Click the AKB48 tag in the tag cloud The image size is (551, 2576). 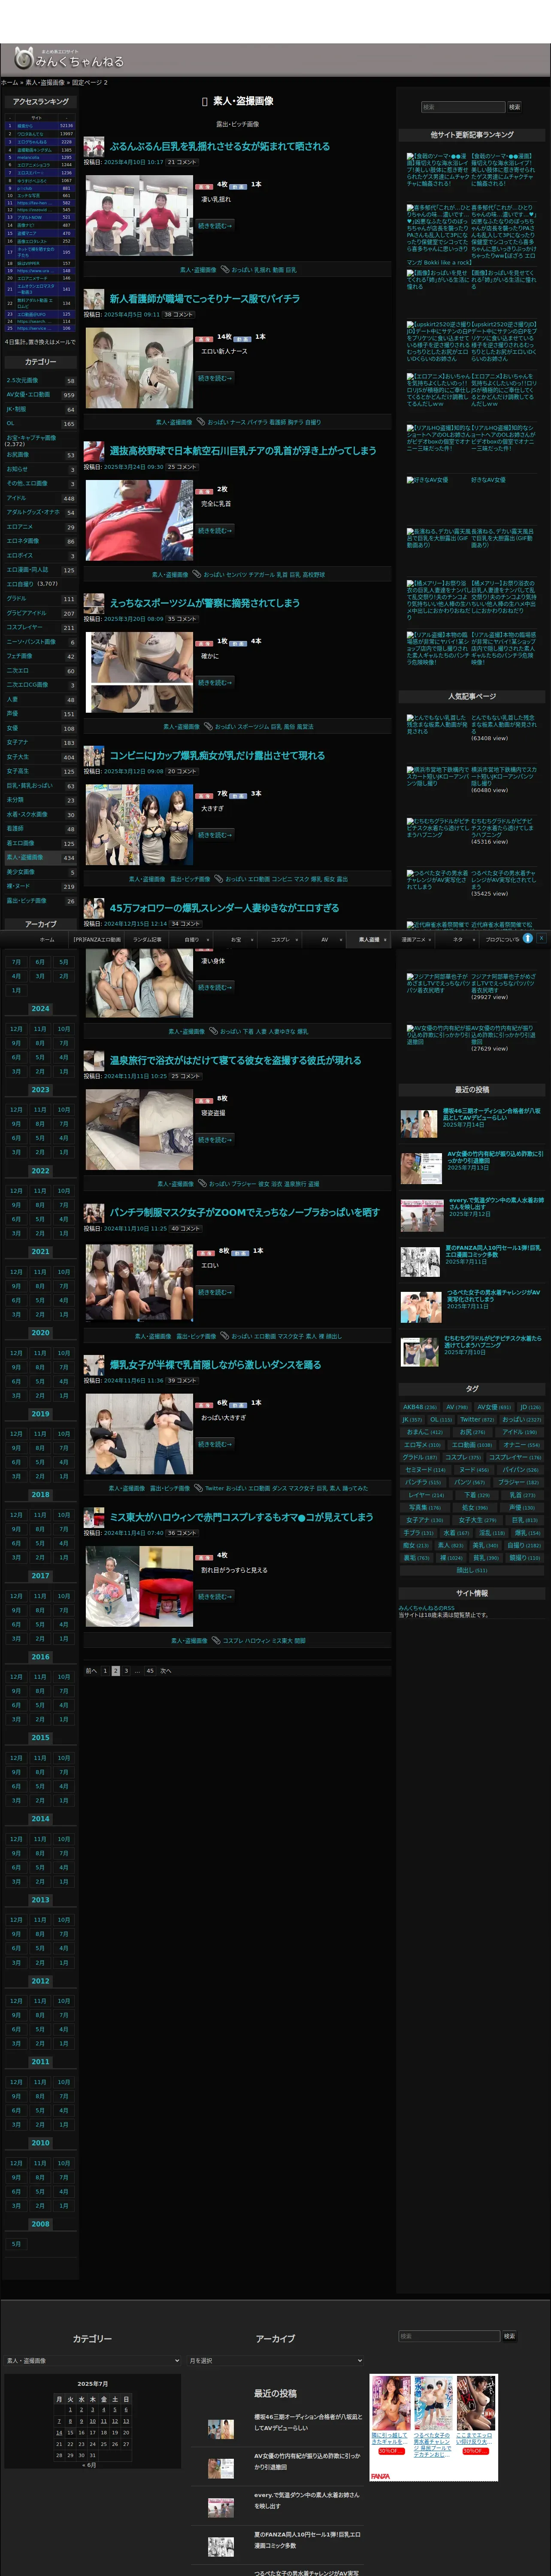[420, 1407]
